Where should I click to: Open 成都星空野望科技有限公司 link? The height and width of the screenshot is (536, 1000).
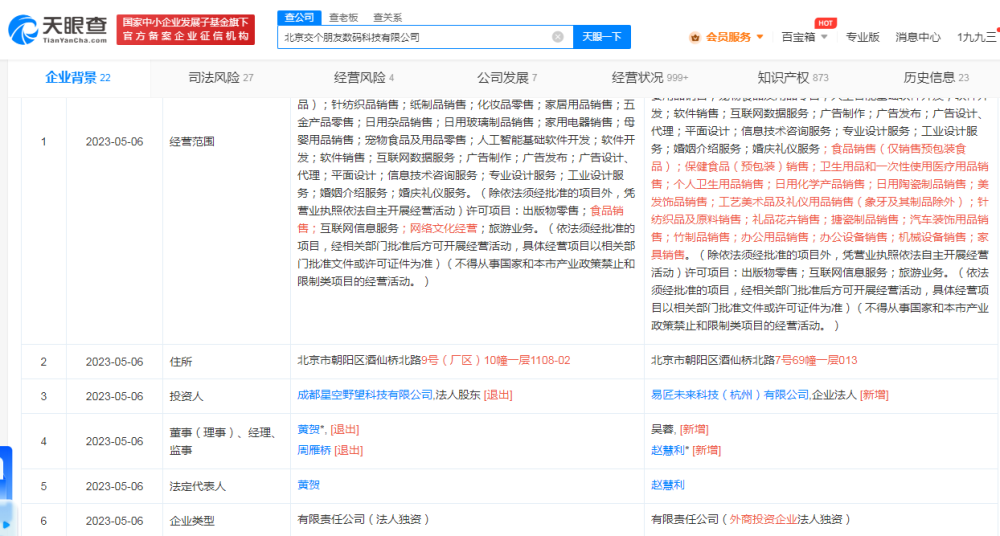365,395
